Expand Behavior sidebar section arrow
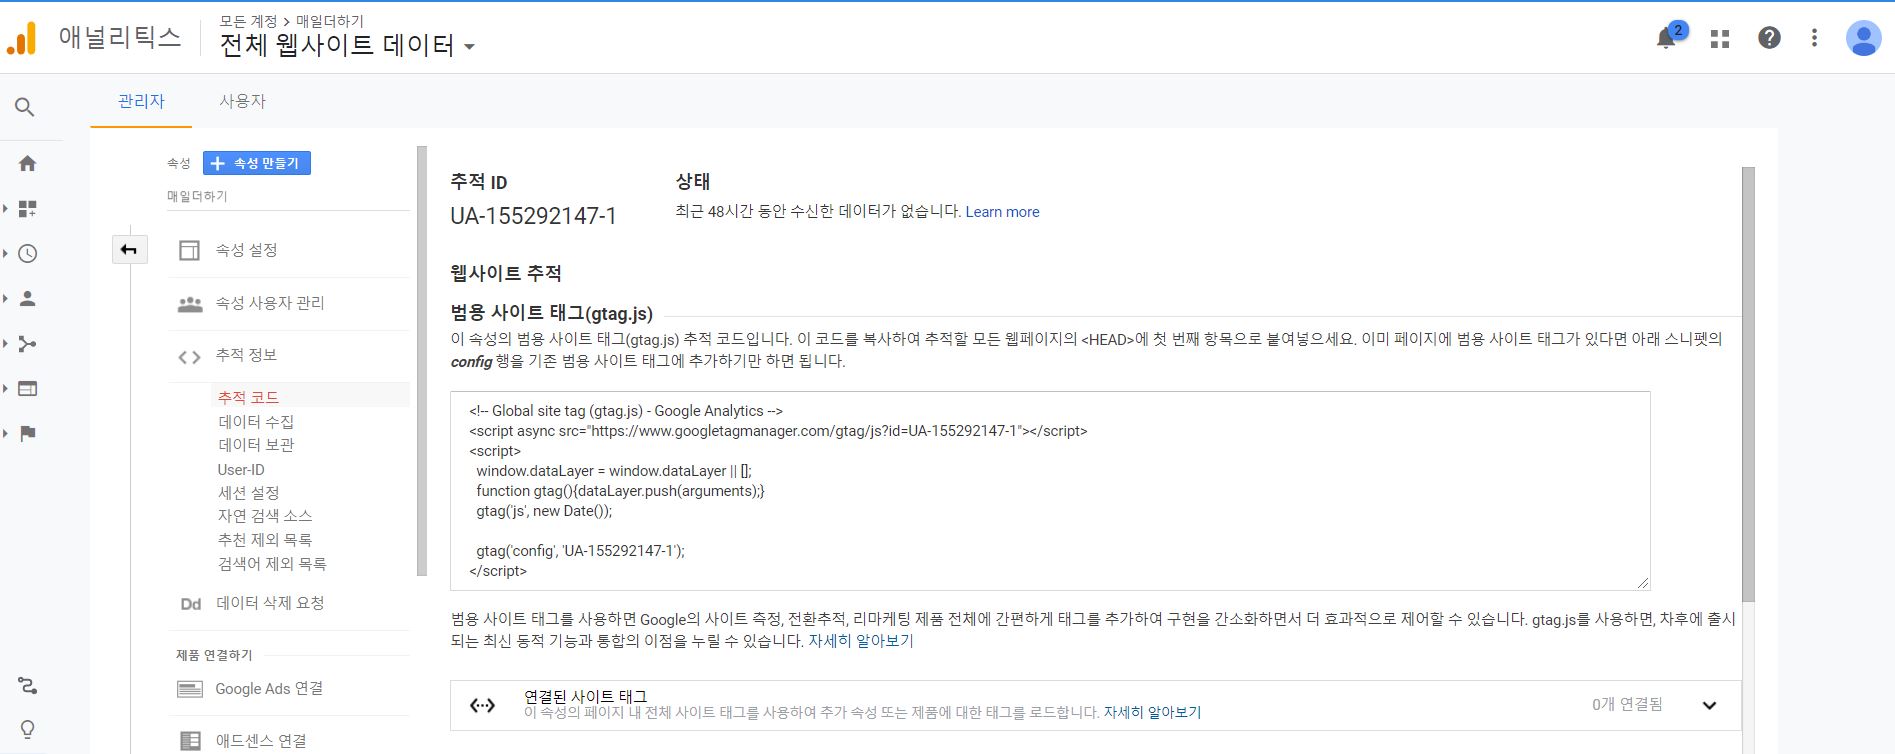 tap(6, 388)
